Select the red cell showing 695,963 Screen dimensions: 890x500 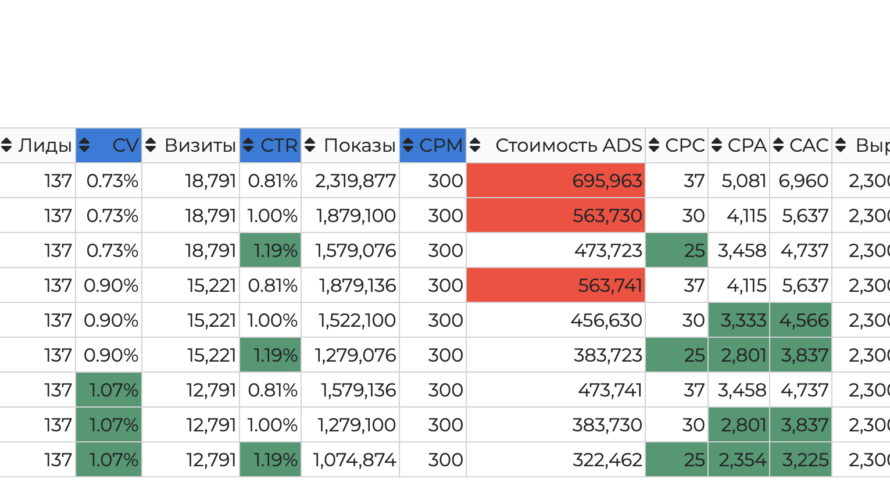point(556,181)
